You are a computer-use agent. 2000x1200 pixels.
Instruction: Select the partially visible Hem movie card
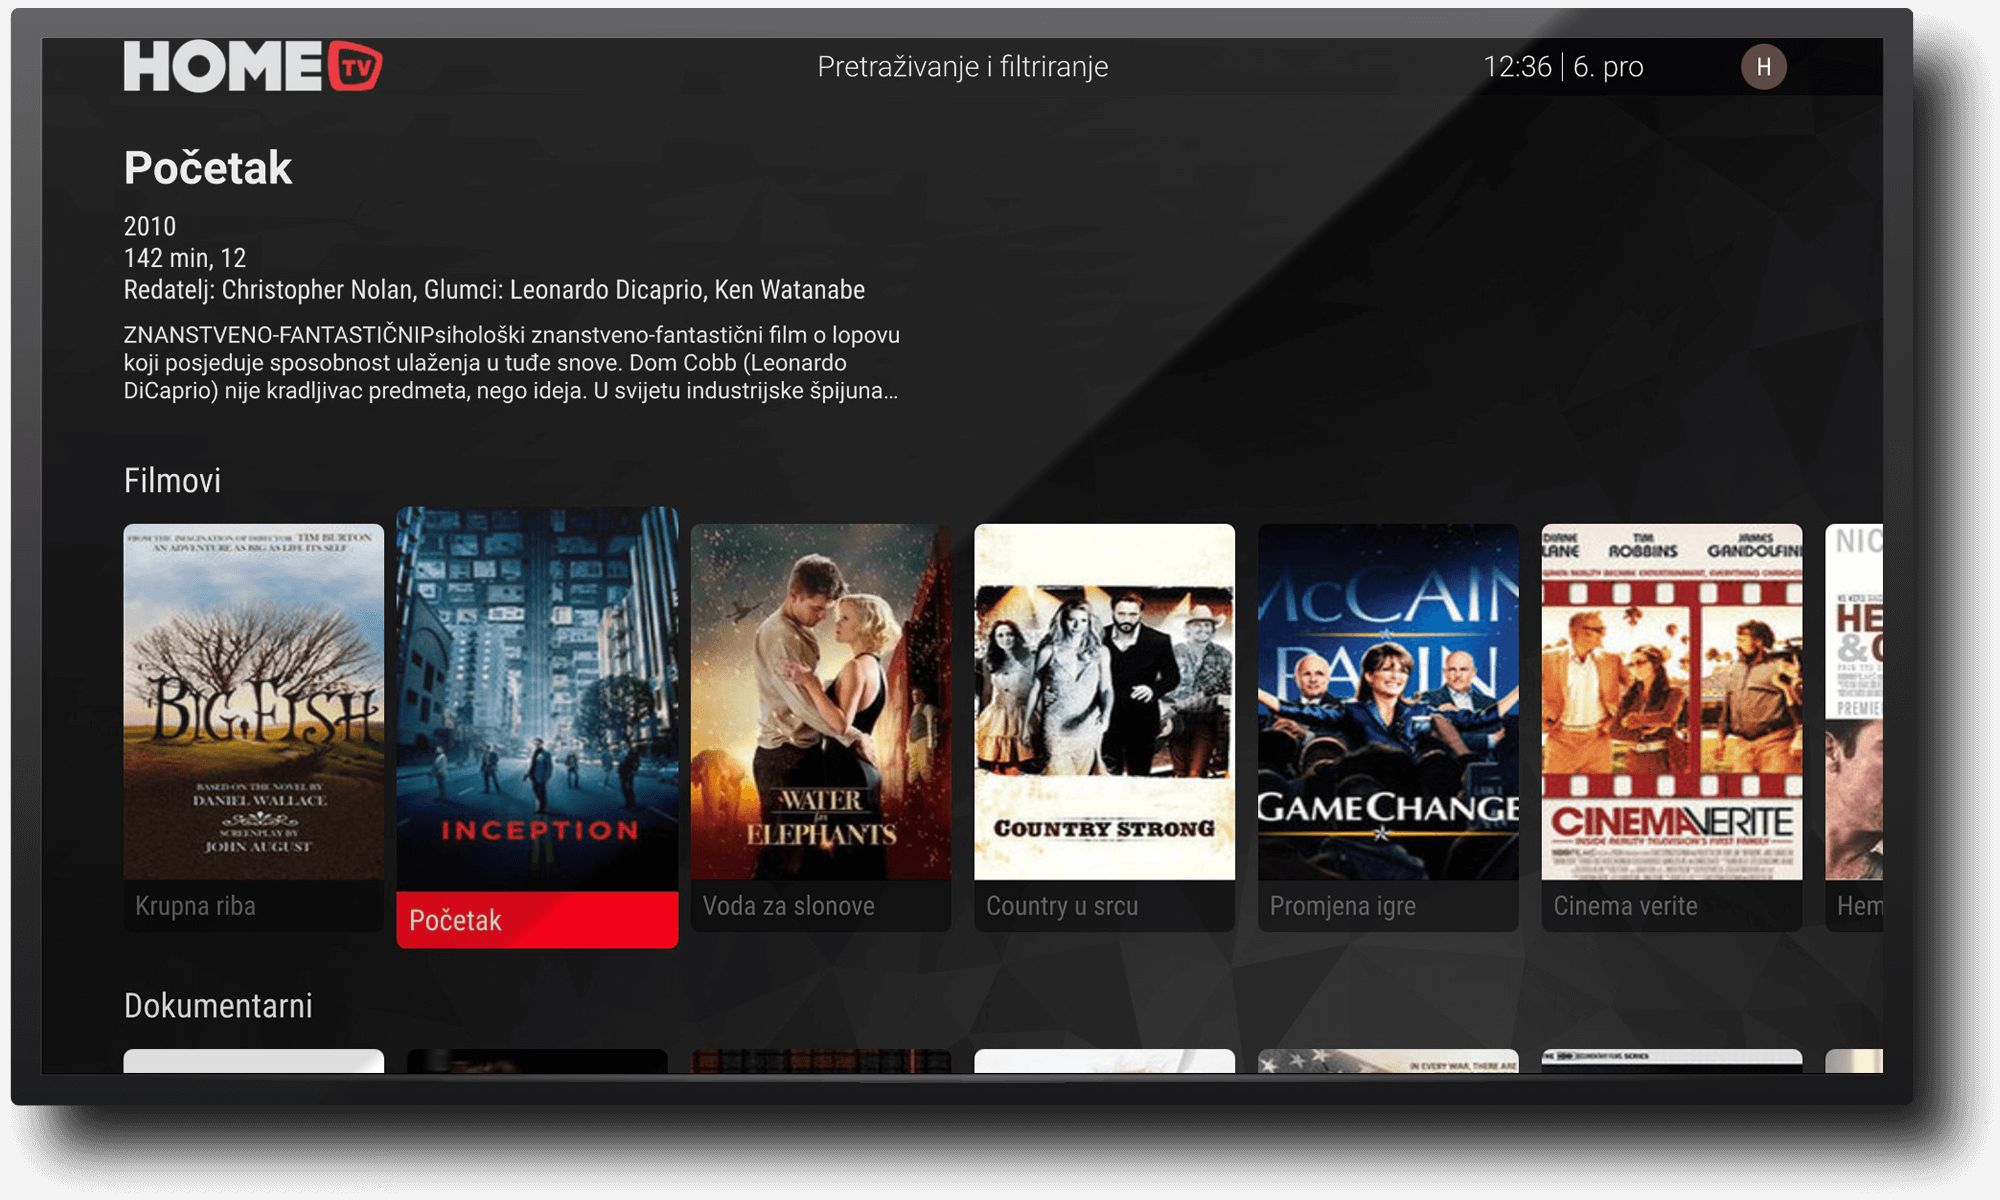pos(1854,728)
